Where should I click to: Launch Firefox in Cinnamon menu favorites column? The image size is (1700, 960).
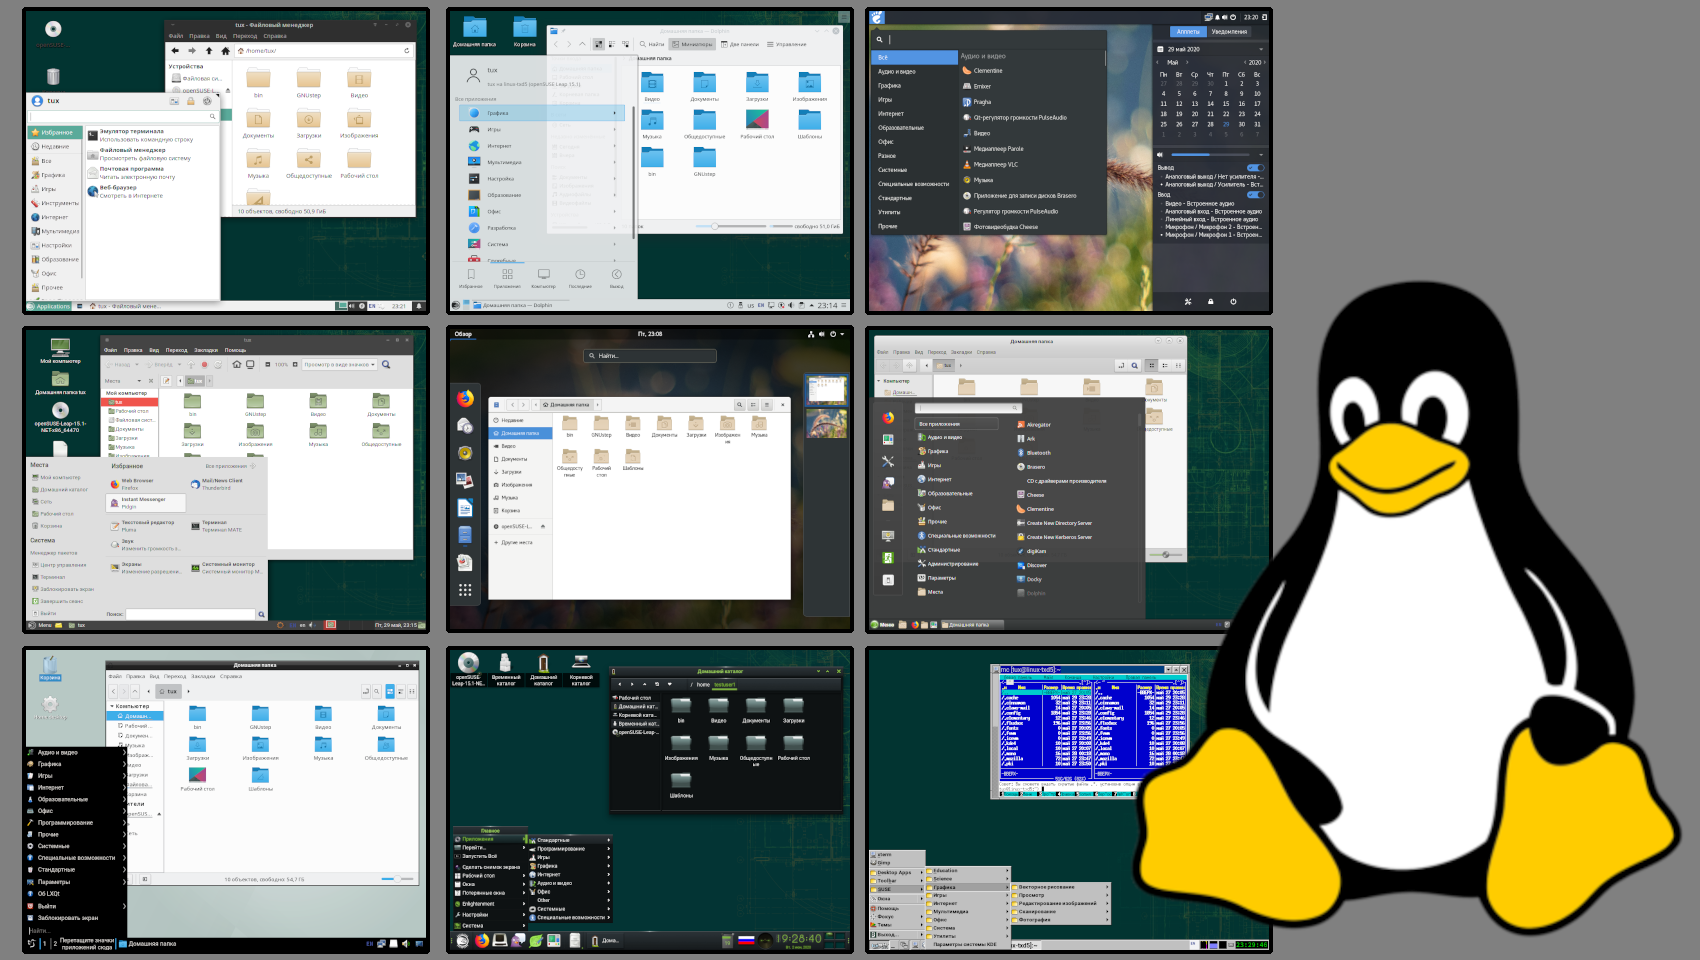(x=888, y=418)
